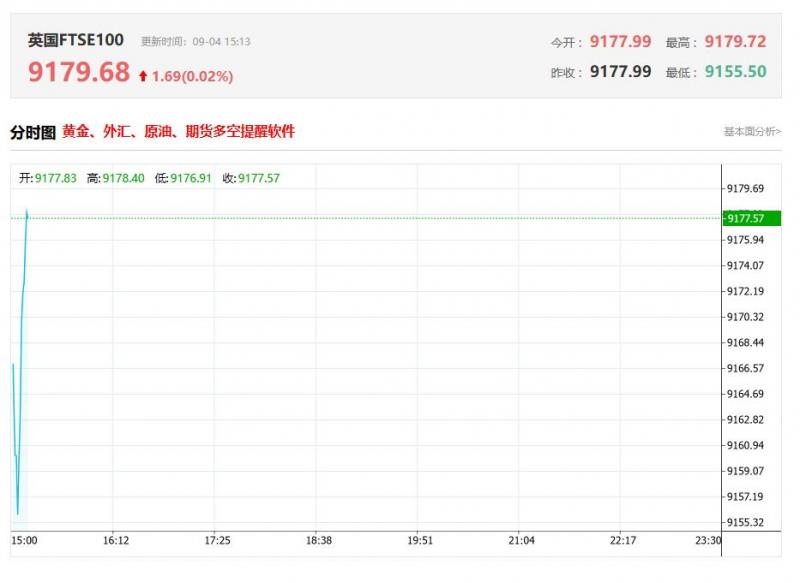
Task: Click the update time 09-04 15:13
Action: click(x=221, y=41)
